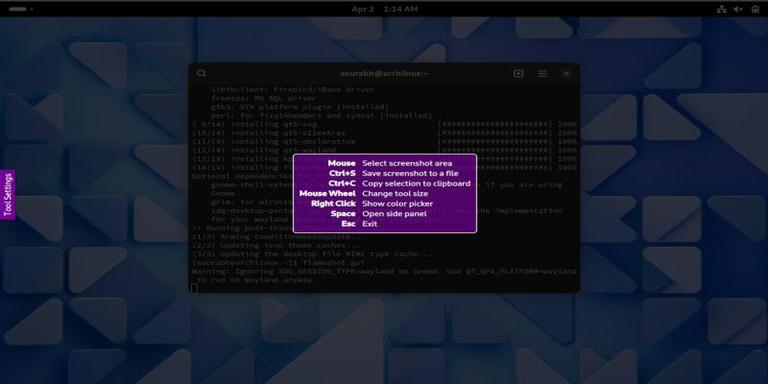Screen dimensions: 768x384
Task: Open the Tool Settings side tab
Action: (x=8, y=194)
